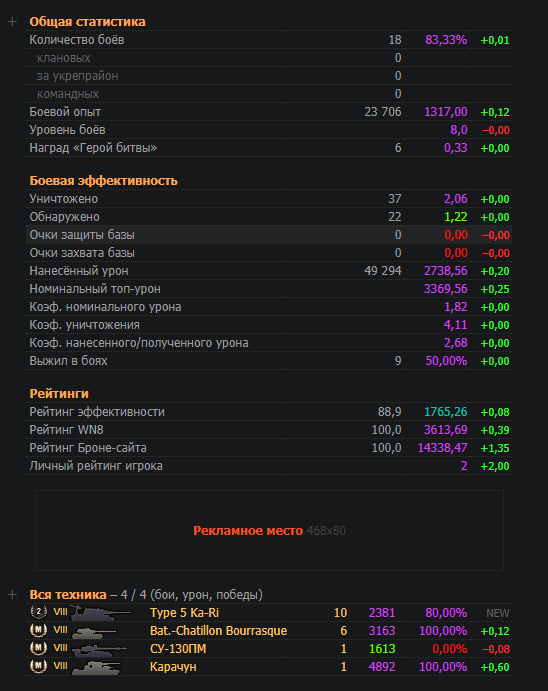Click the Bat.-Chatillon Bourrasque mastery badge icon

(38, 630)
